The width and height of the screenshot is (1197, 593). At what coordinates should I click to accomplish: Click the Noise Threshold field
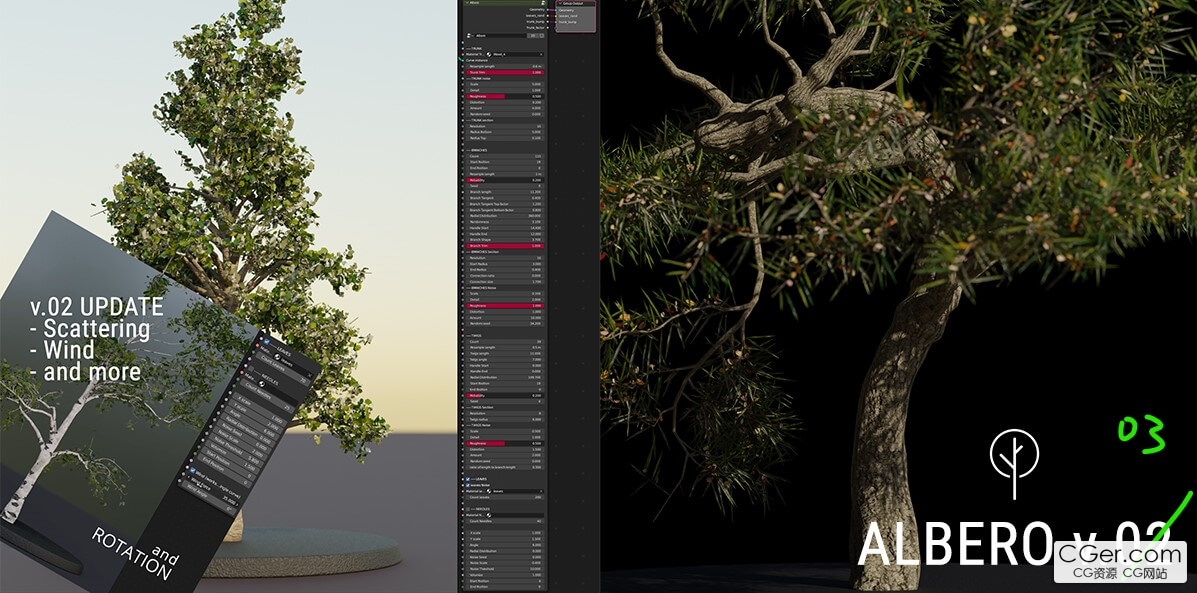505,569
